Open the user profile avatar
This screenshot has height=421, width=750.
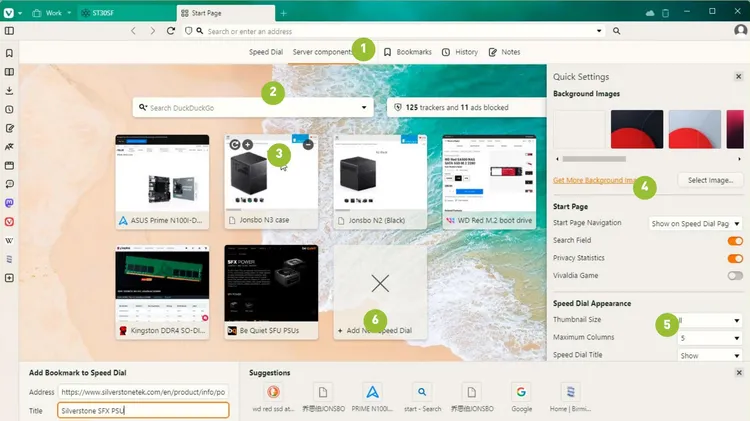pos(740,31)
